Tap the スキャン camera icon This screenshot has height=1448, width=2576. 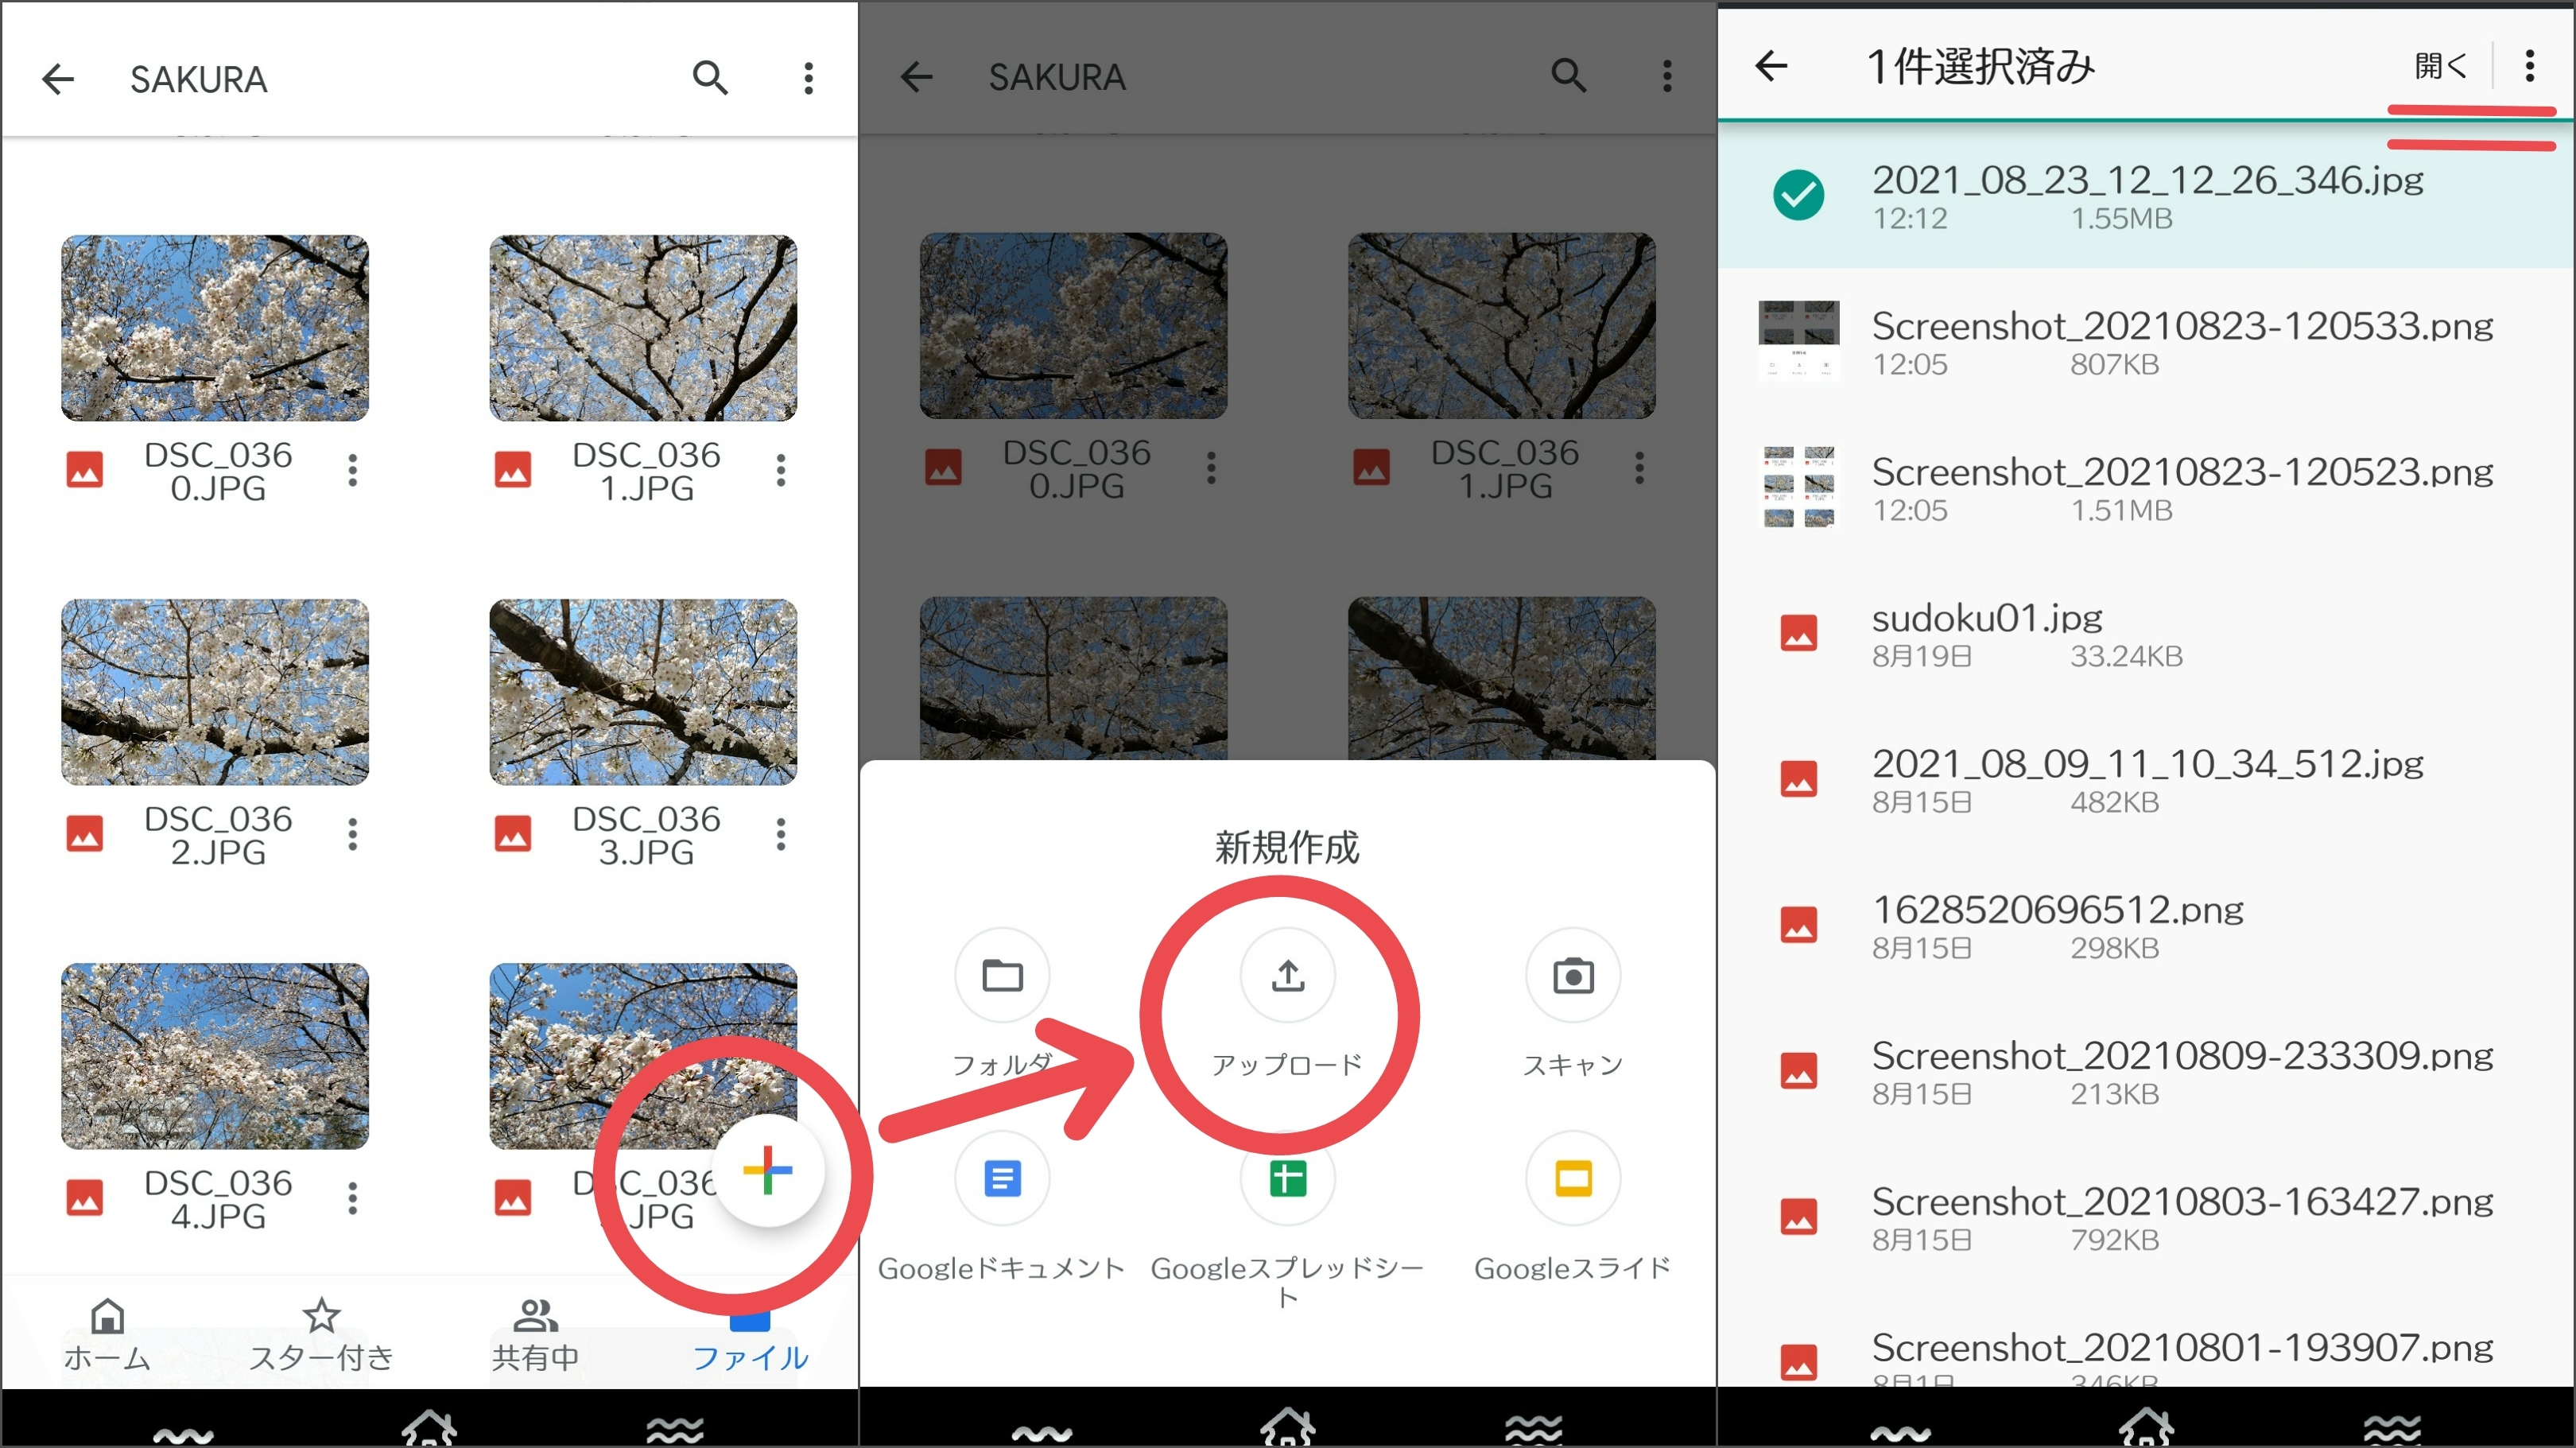tap(1572, 975)
